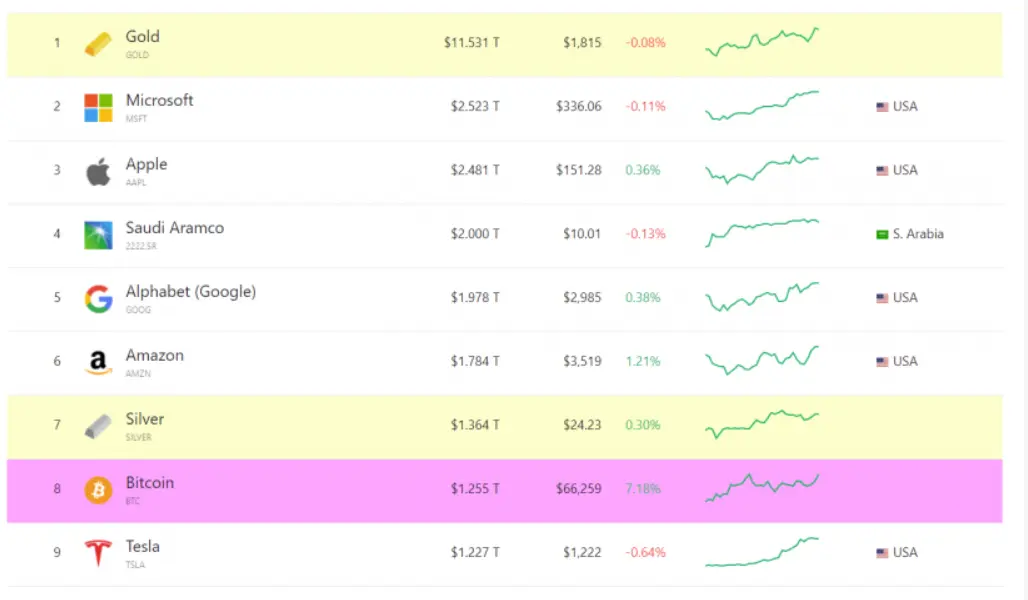
Task: Click the red Tesla logo
Action: (x=98, y=553)
